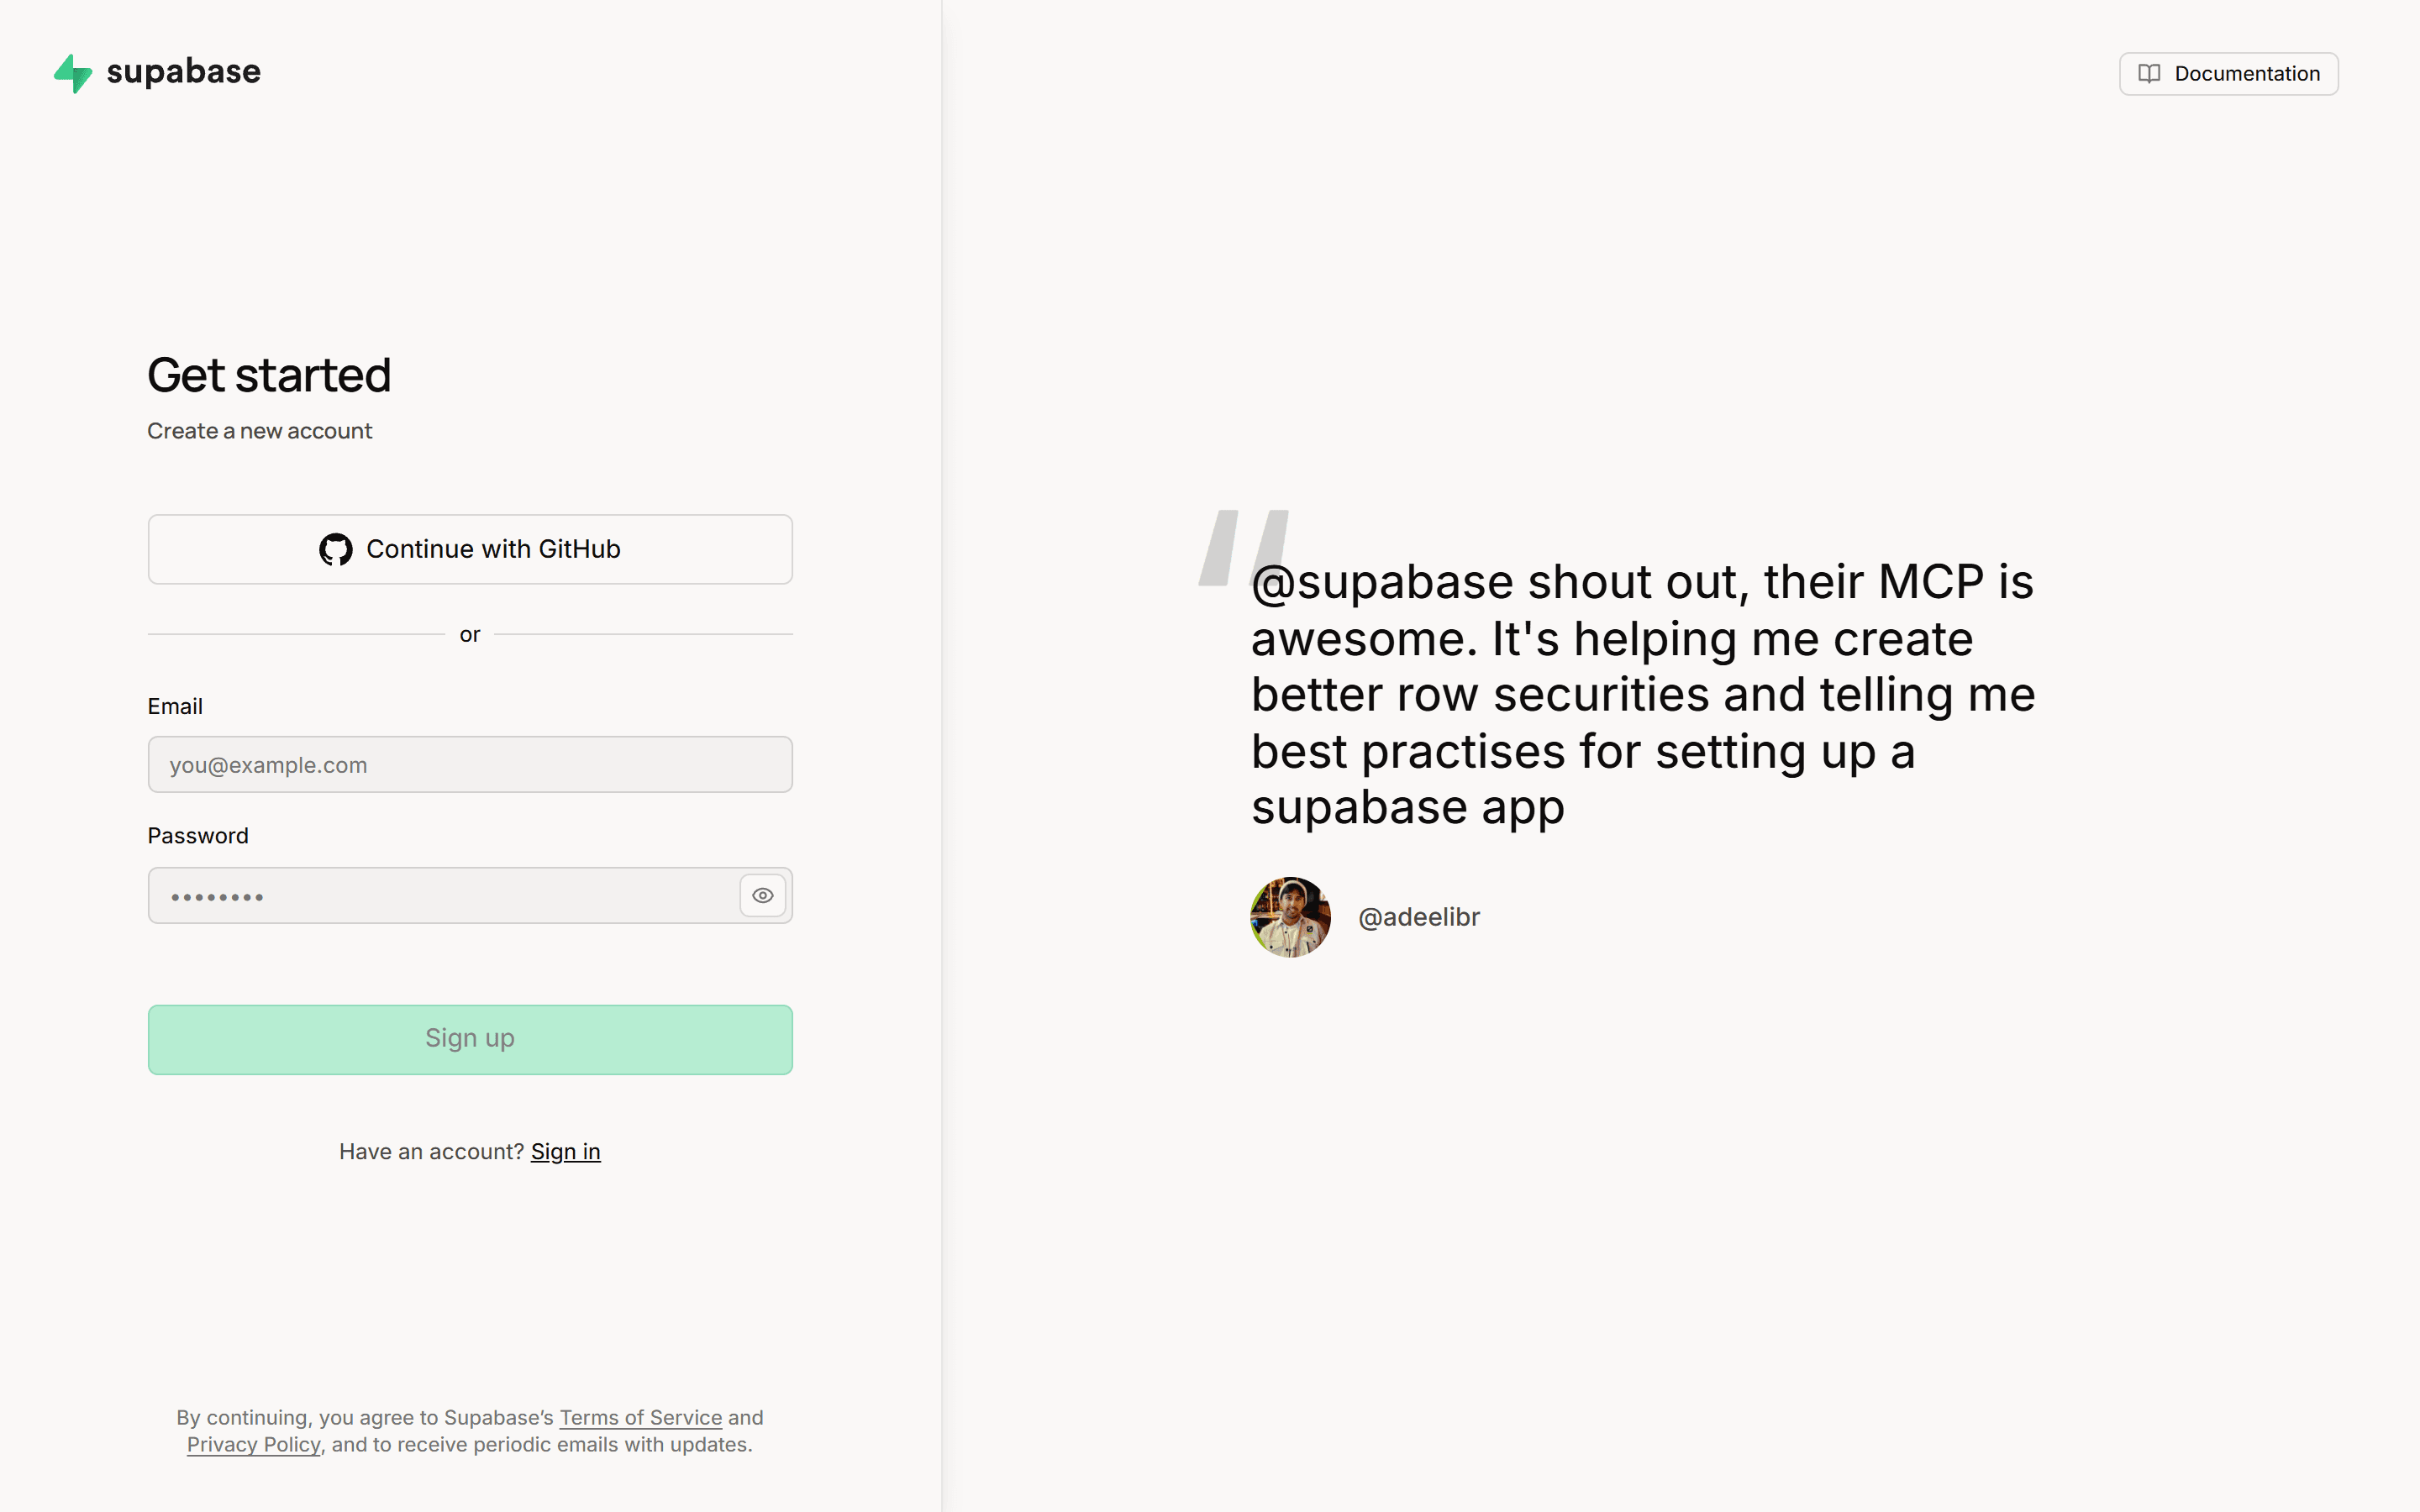Continue with GitHub sign-up
2420x1512 pixels.
[470, 549]
